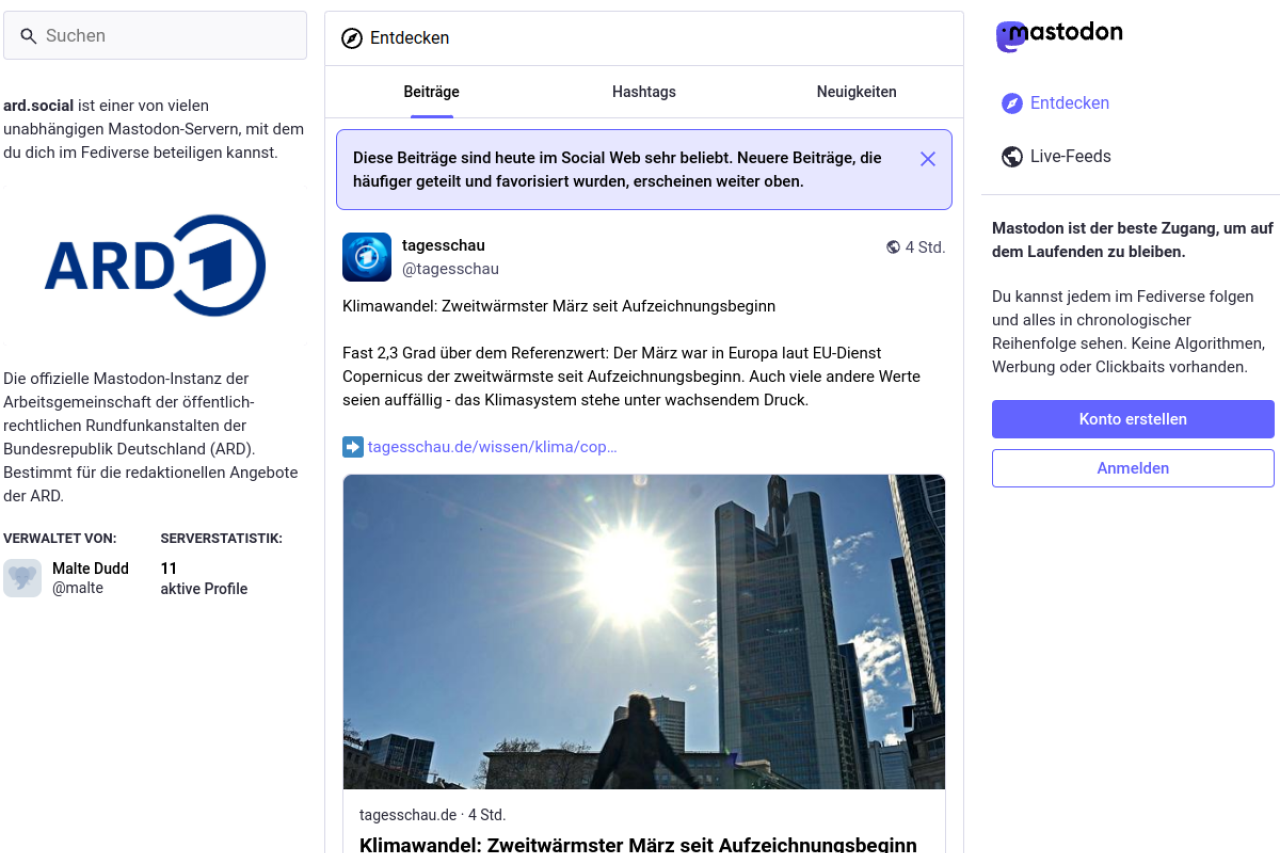The height and width of the screenshot is (853, 1280).
Task: Select the Beiträge tab
Action: (x=431, y=92)
